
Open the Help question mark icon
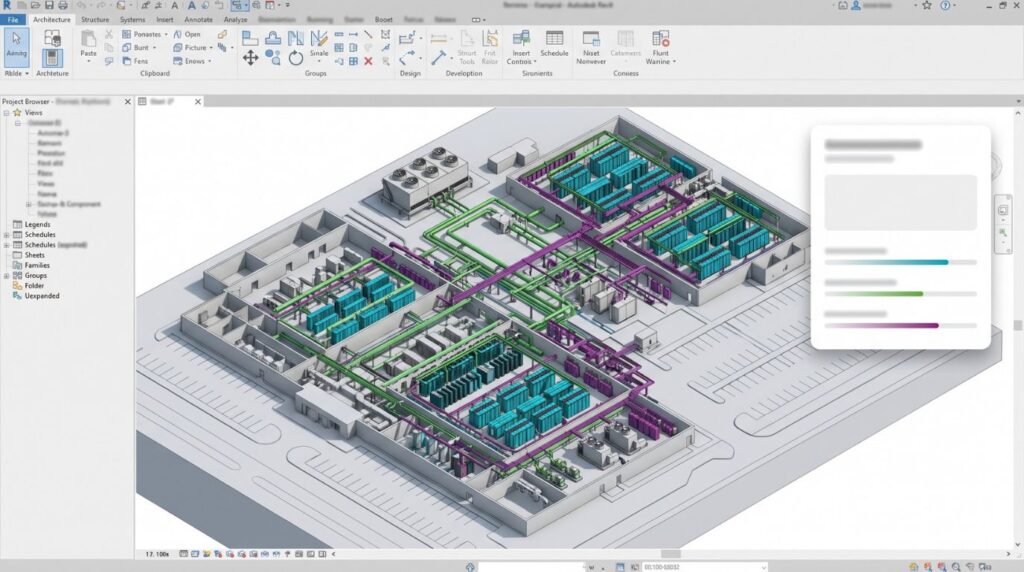(945, 5)
